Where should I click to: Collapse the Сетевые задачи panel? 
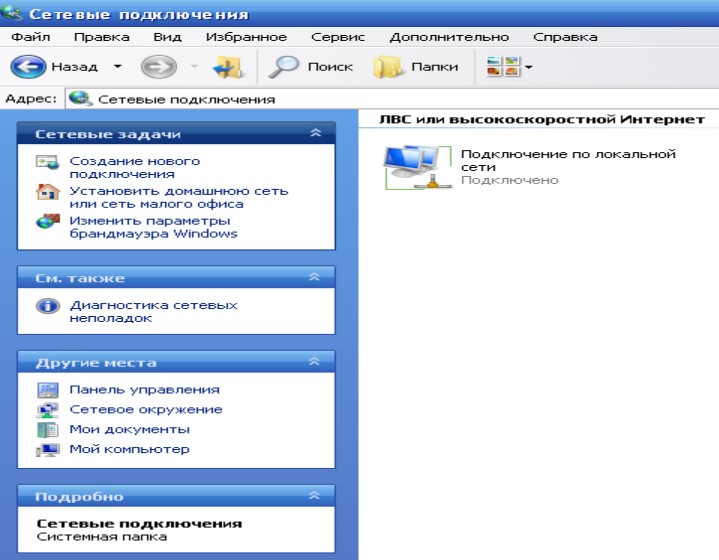coord(315,133)
